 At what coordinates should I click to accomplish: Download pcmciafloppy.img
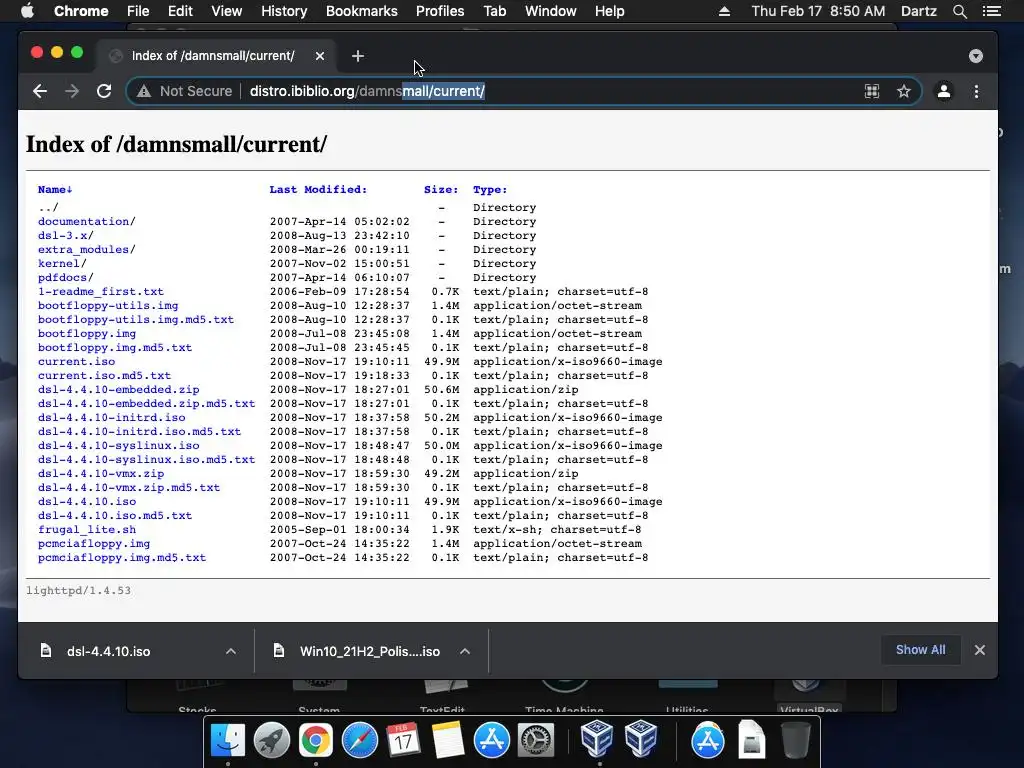[x=94, y=544]
